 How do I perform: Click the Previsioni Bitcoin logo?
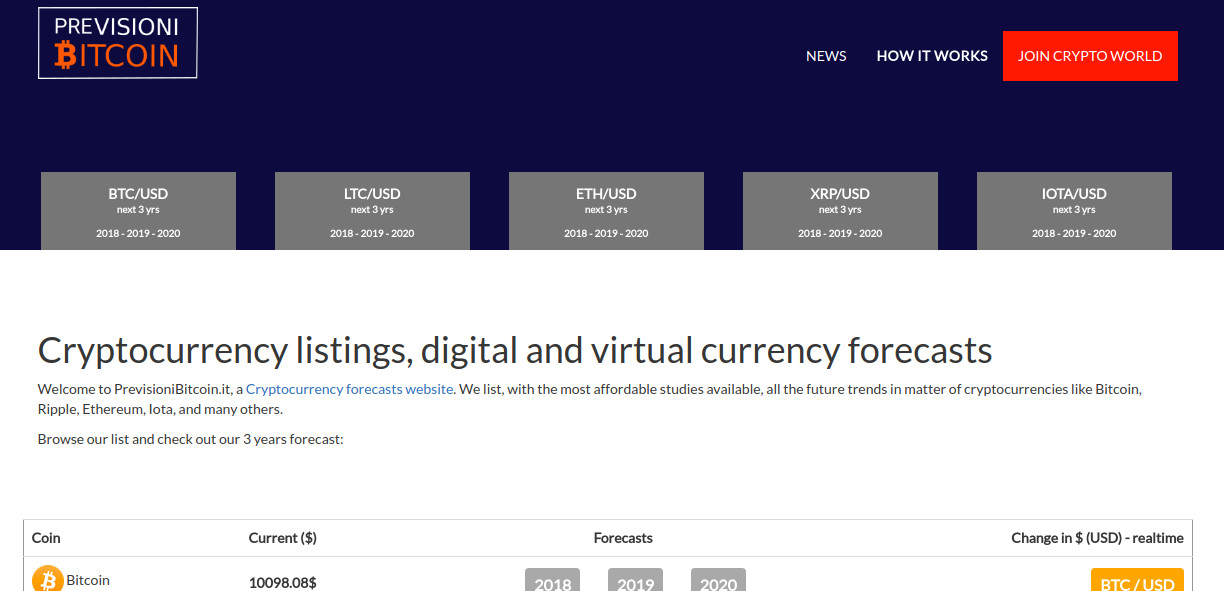coord(118,43)
